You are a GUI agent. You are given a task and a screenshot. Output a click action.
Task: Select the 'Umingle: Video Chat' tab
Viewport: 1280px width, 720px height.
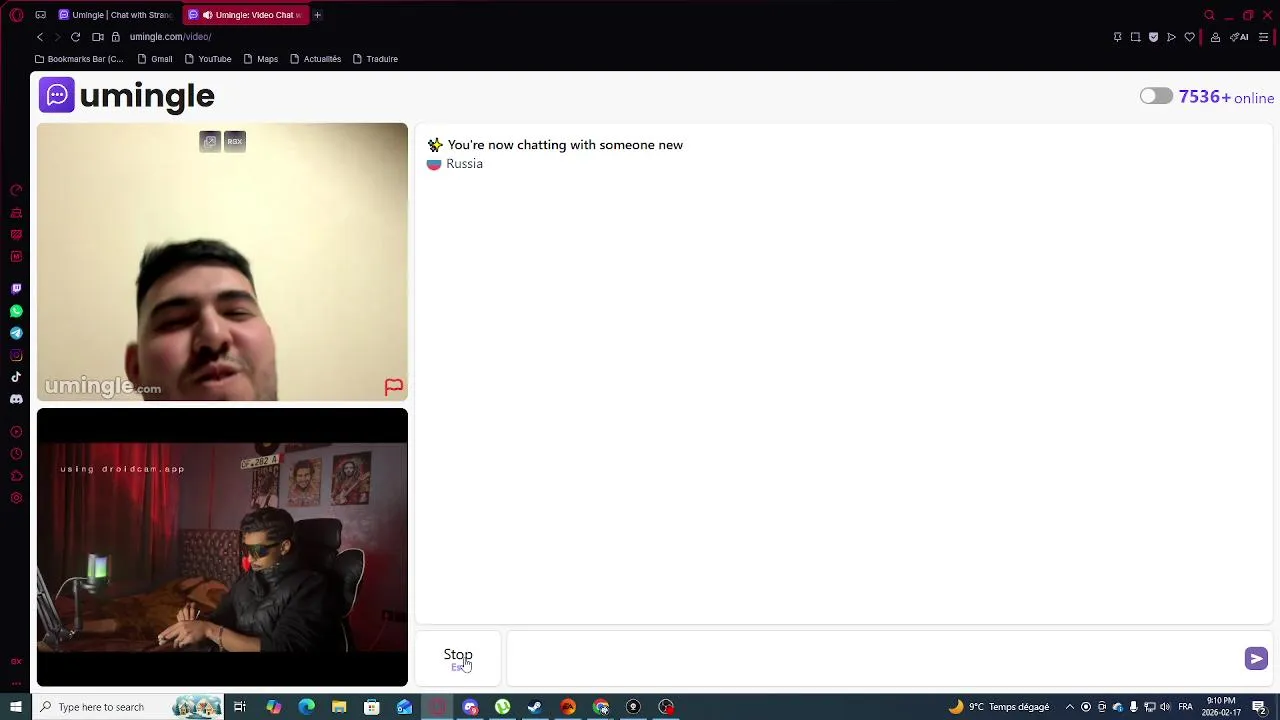tap(245, 15)
